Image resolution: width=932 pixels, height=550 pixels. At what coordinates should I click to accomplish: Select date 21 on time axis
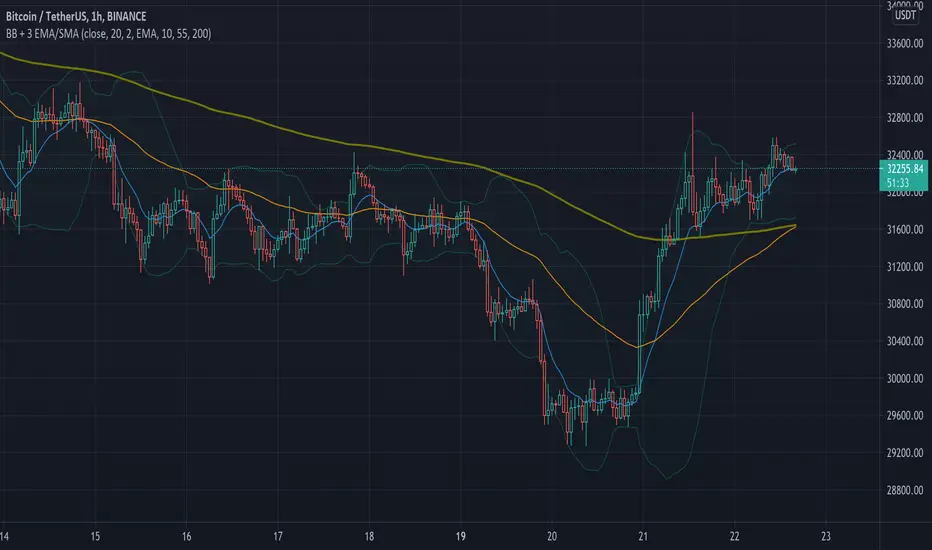click(644, 535)
